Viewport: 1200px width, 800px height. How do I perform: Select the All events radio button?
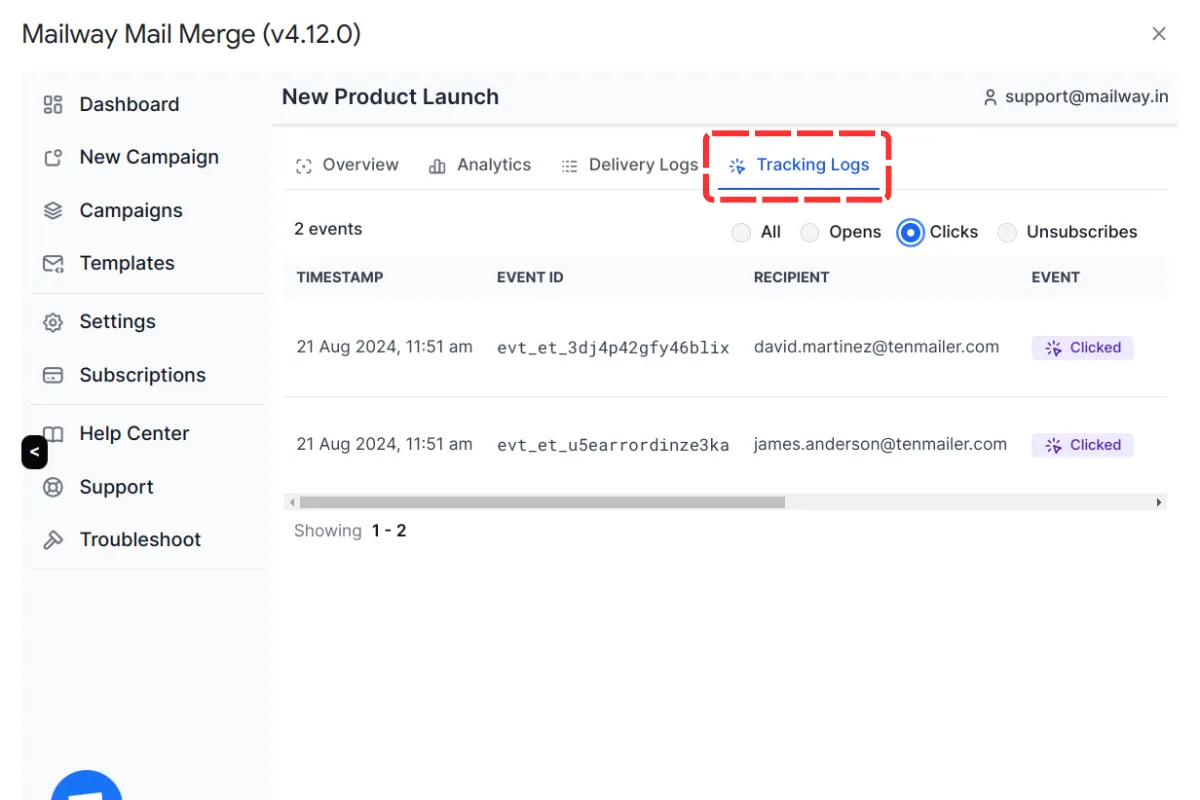[741, 231]
